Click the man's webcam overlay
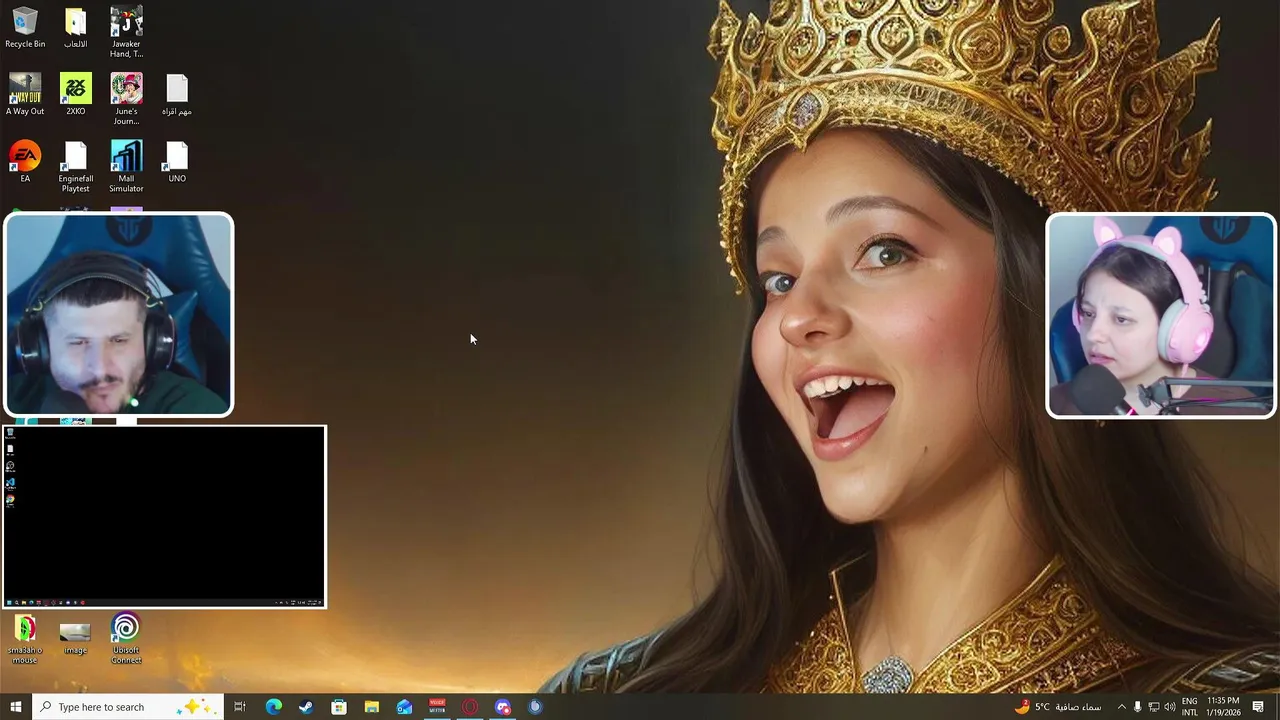 pos(119,314)
